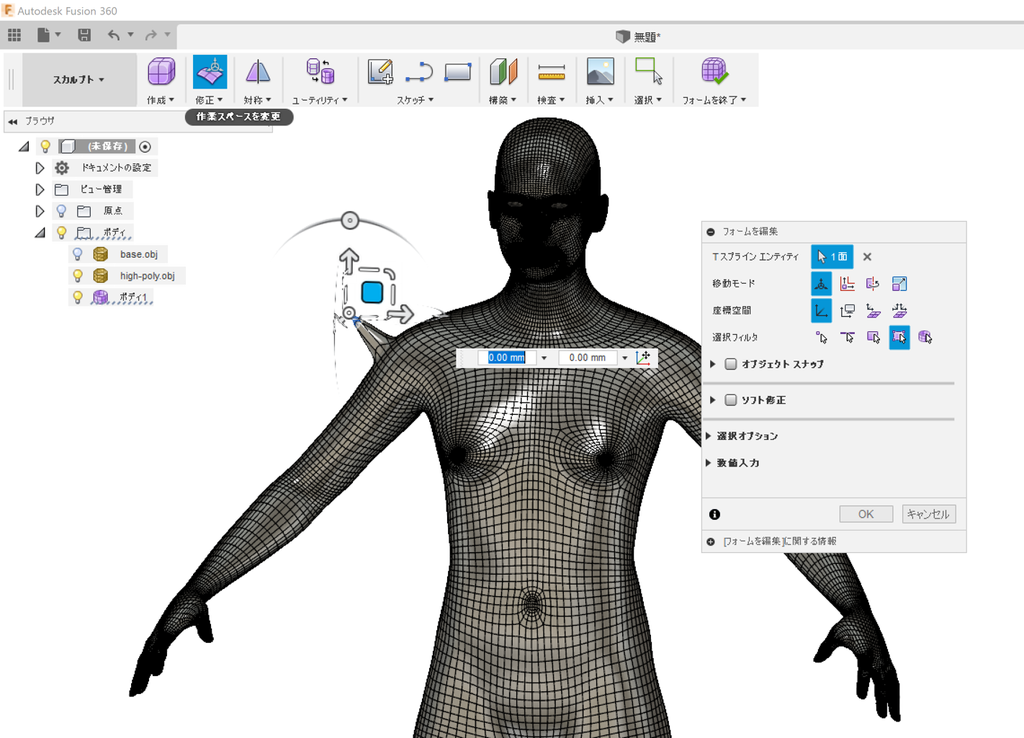Screen dimensions: 1024x738
Task: Set coordinate space to the last 座標空間 icon
Action: coord(899,310)
